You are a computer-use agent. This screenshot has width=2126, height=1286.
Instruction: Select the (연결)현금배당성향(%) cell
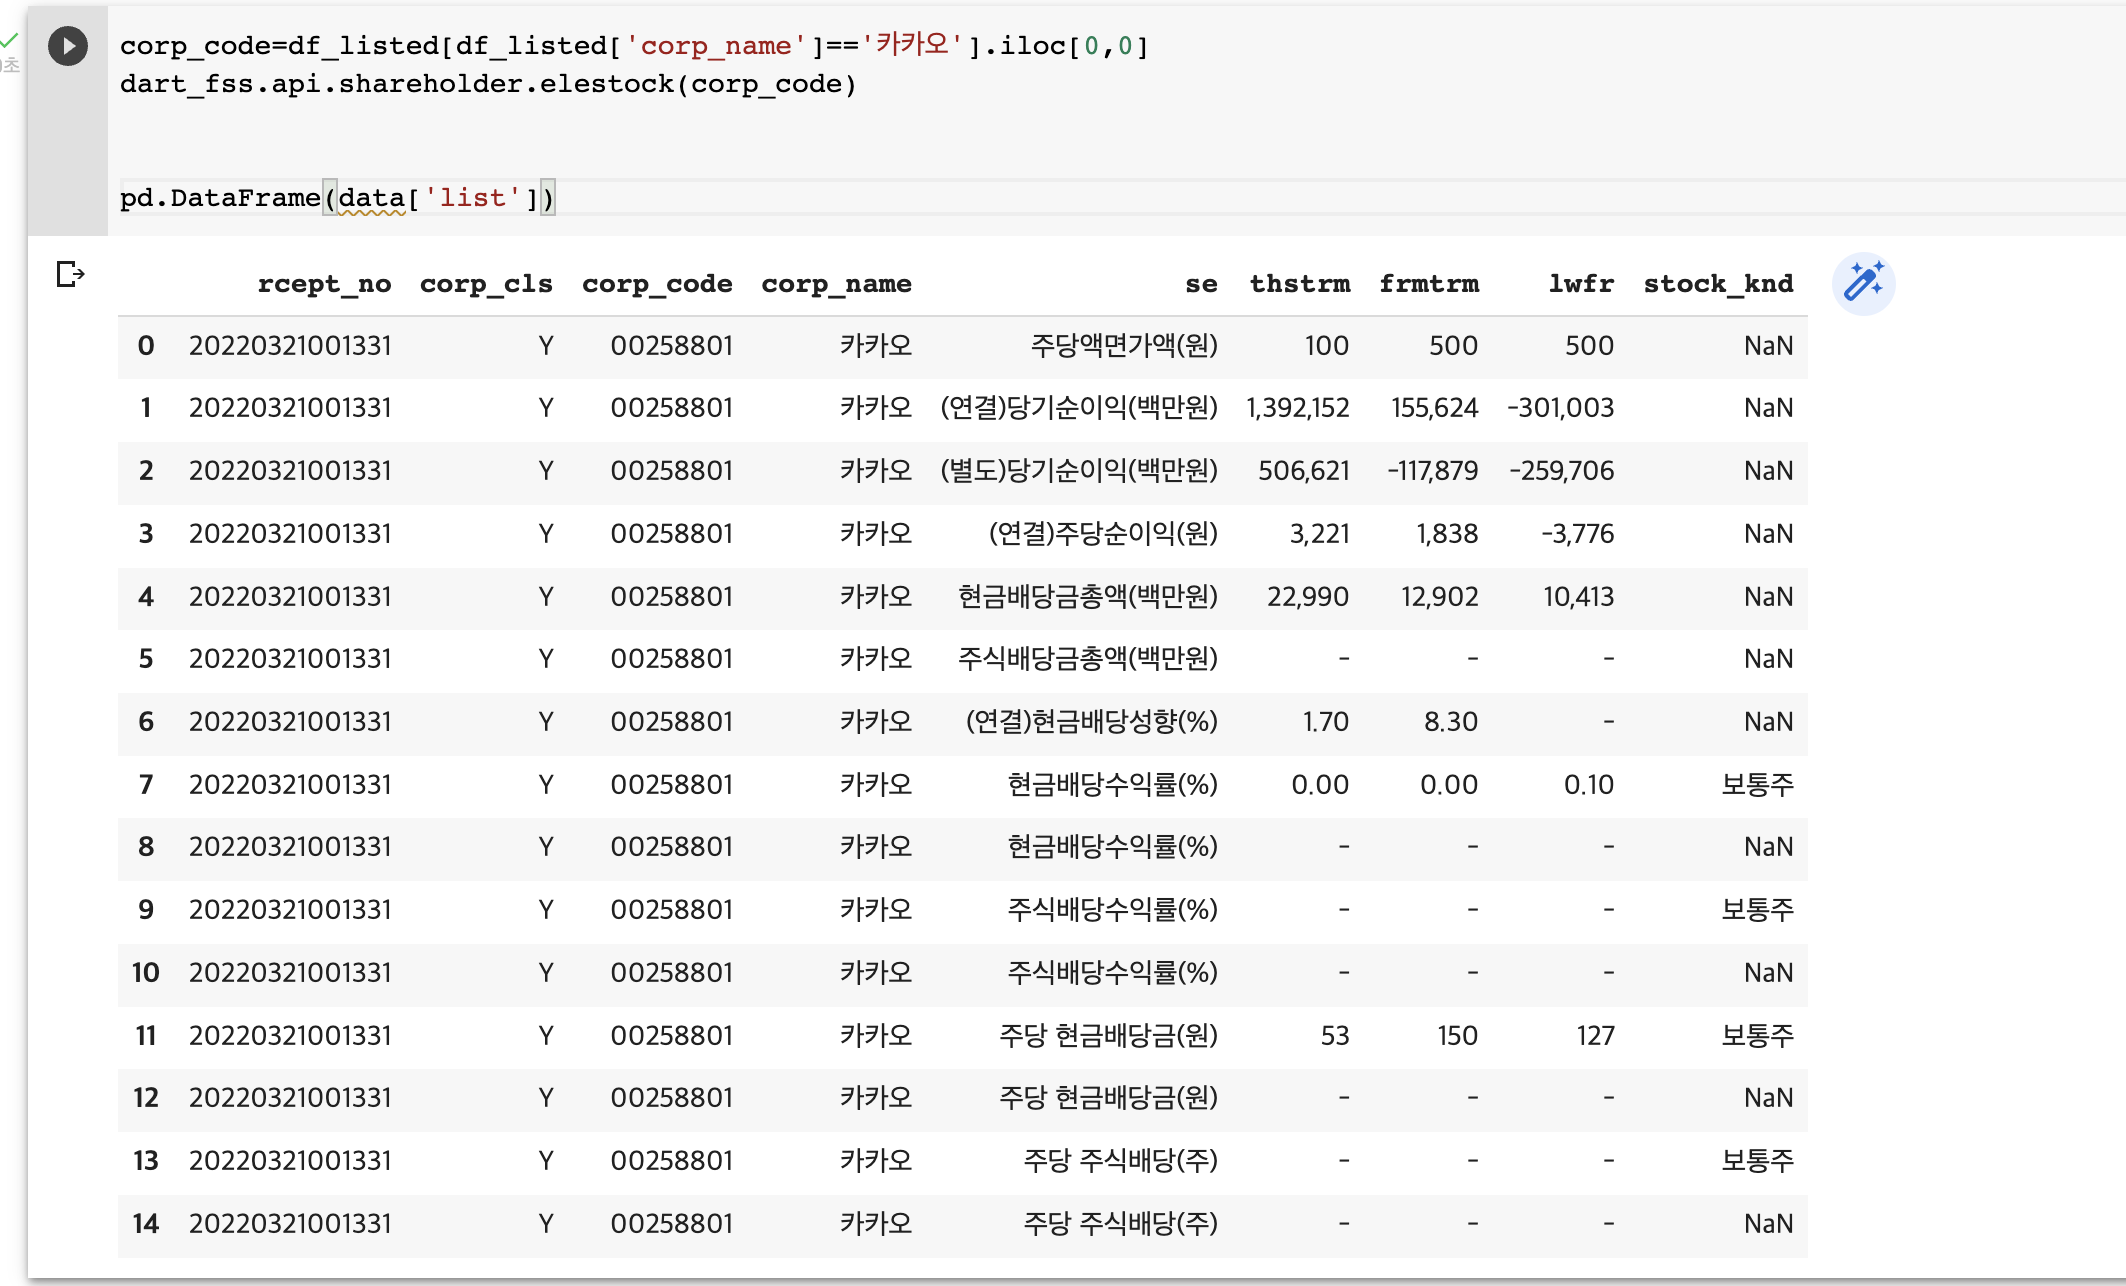(x=1091, y=722)
